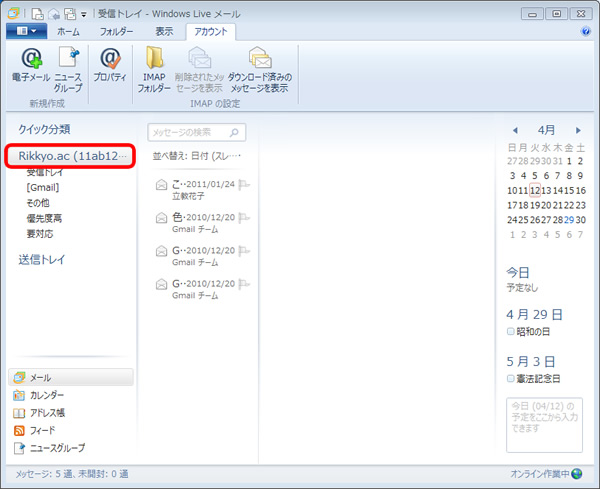
Task: Flag the 色 2010/12/20 Gmail message
Action: 244,218
